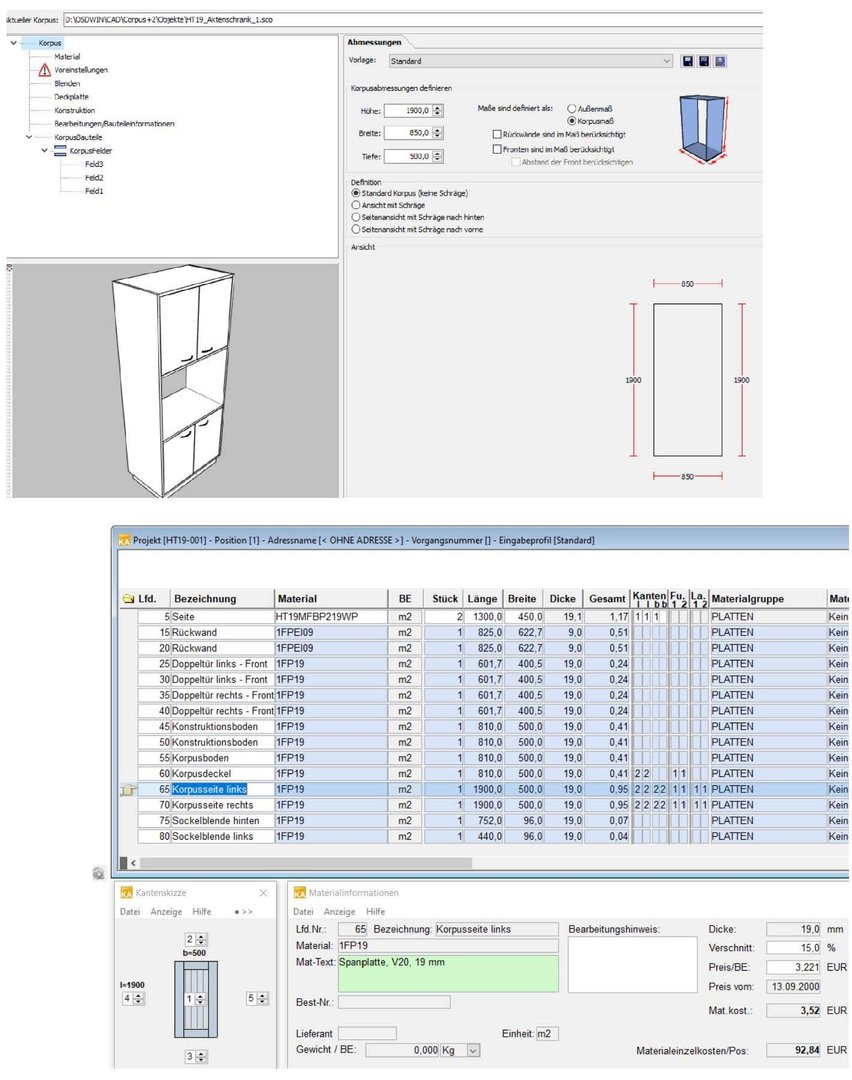Image resolution: width=852 pixels, height=1080 pixels.
Task: Click the magnifier icon left of the table scrollbar
Action: pos(98,873)
